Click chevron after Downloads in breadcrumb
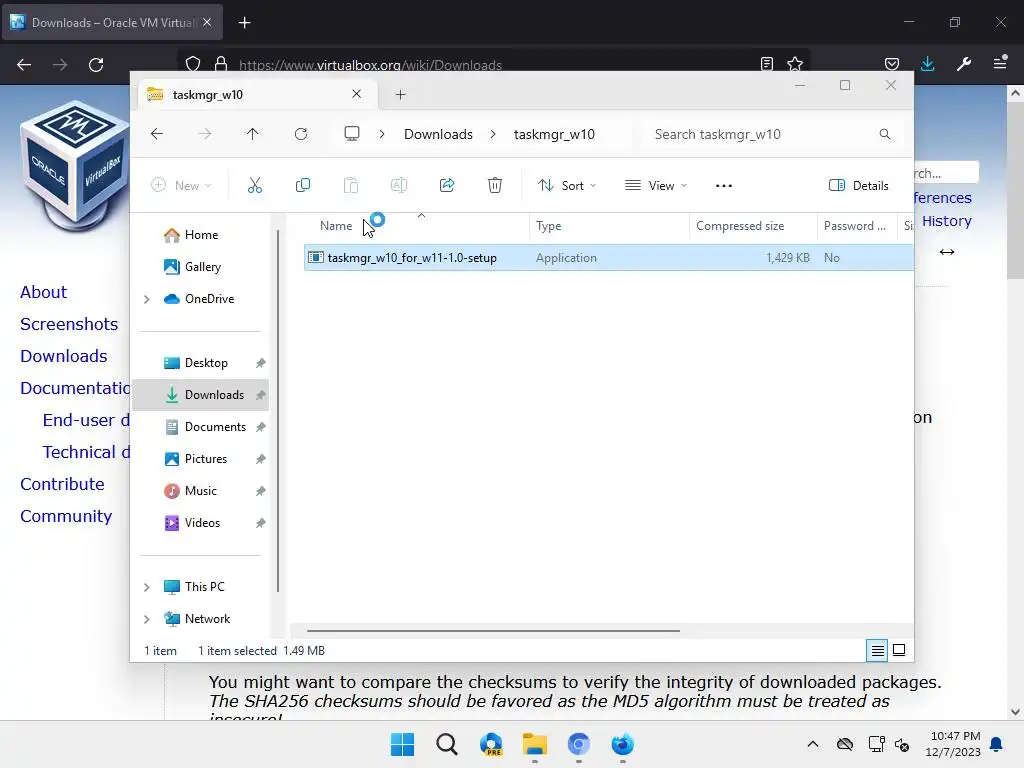Image resolution: width=1024 pixels, height=768 pixels. (x=493, y=134)
